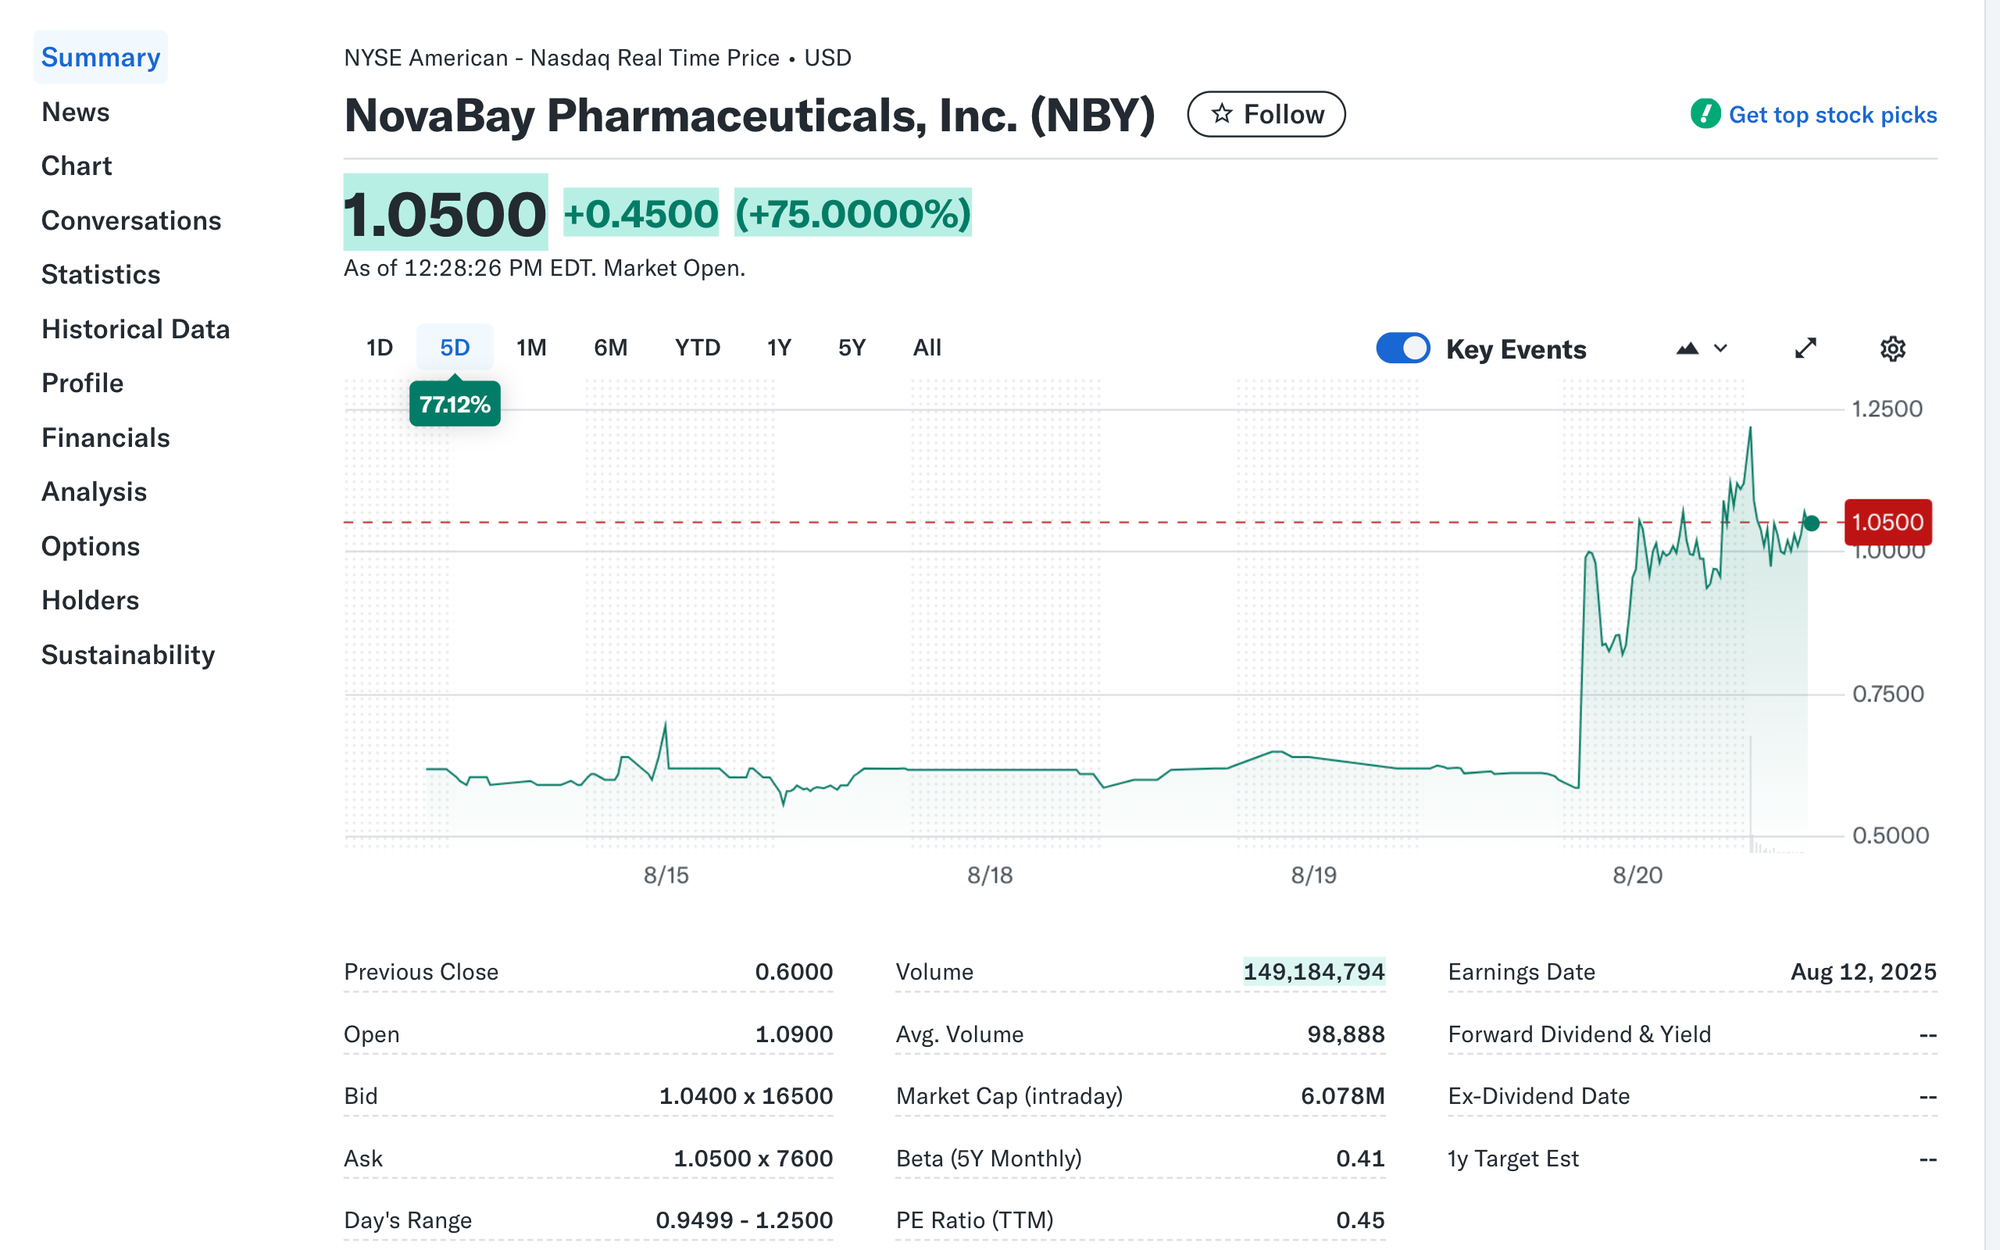This screenshot has height=1250, width=2000.
Task: Select the 6M chart range
Action: pyautogui.click(x=610, y=347)
